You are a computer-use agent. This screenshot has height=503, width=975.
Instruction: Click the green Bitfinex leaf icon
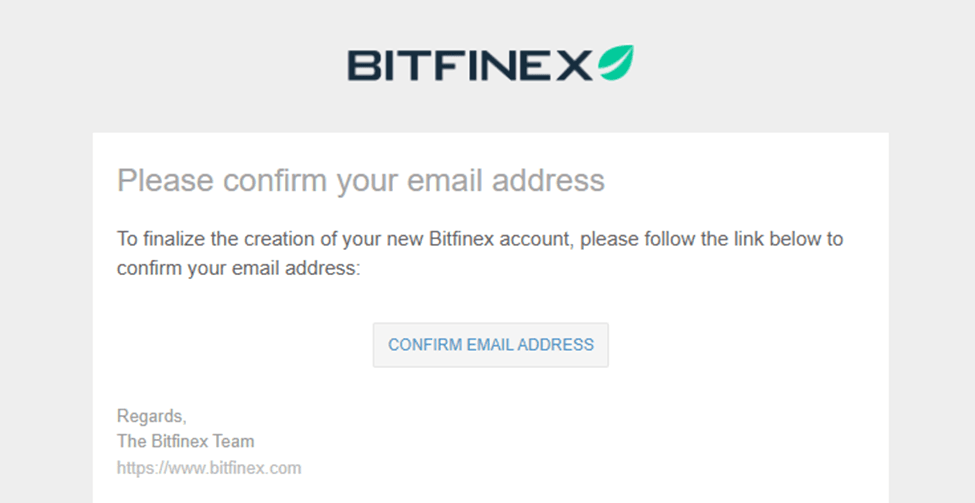pos(614,63)
